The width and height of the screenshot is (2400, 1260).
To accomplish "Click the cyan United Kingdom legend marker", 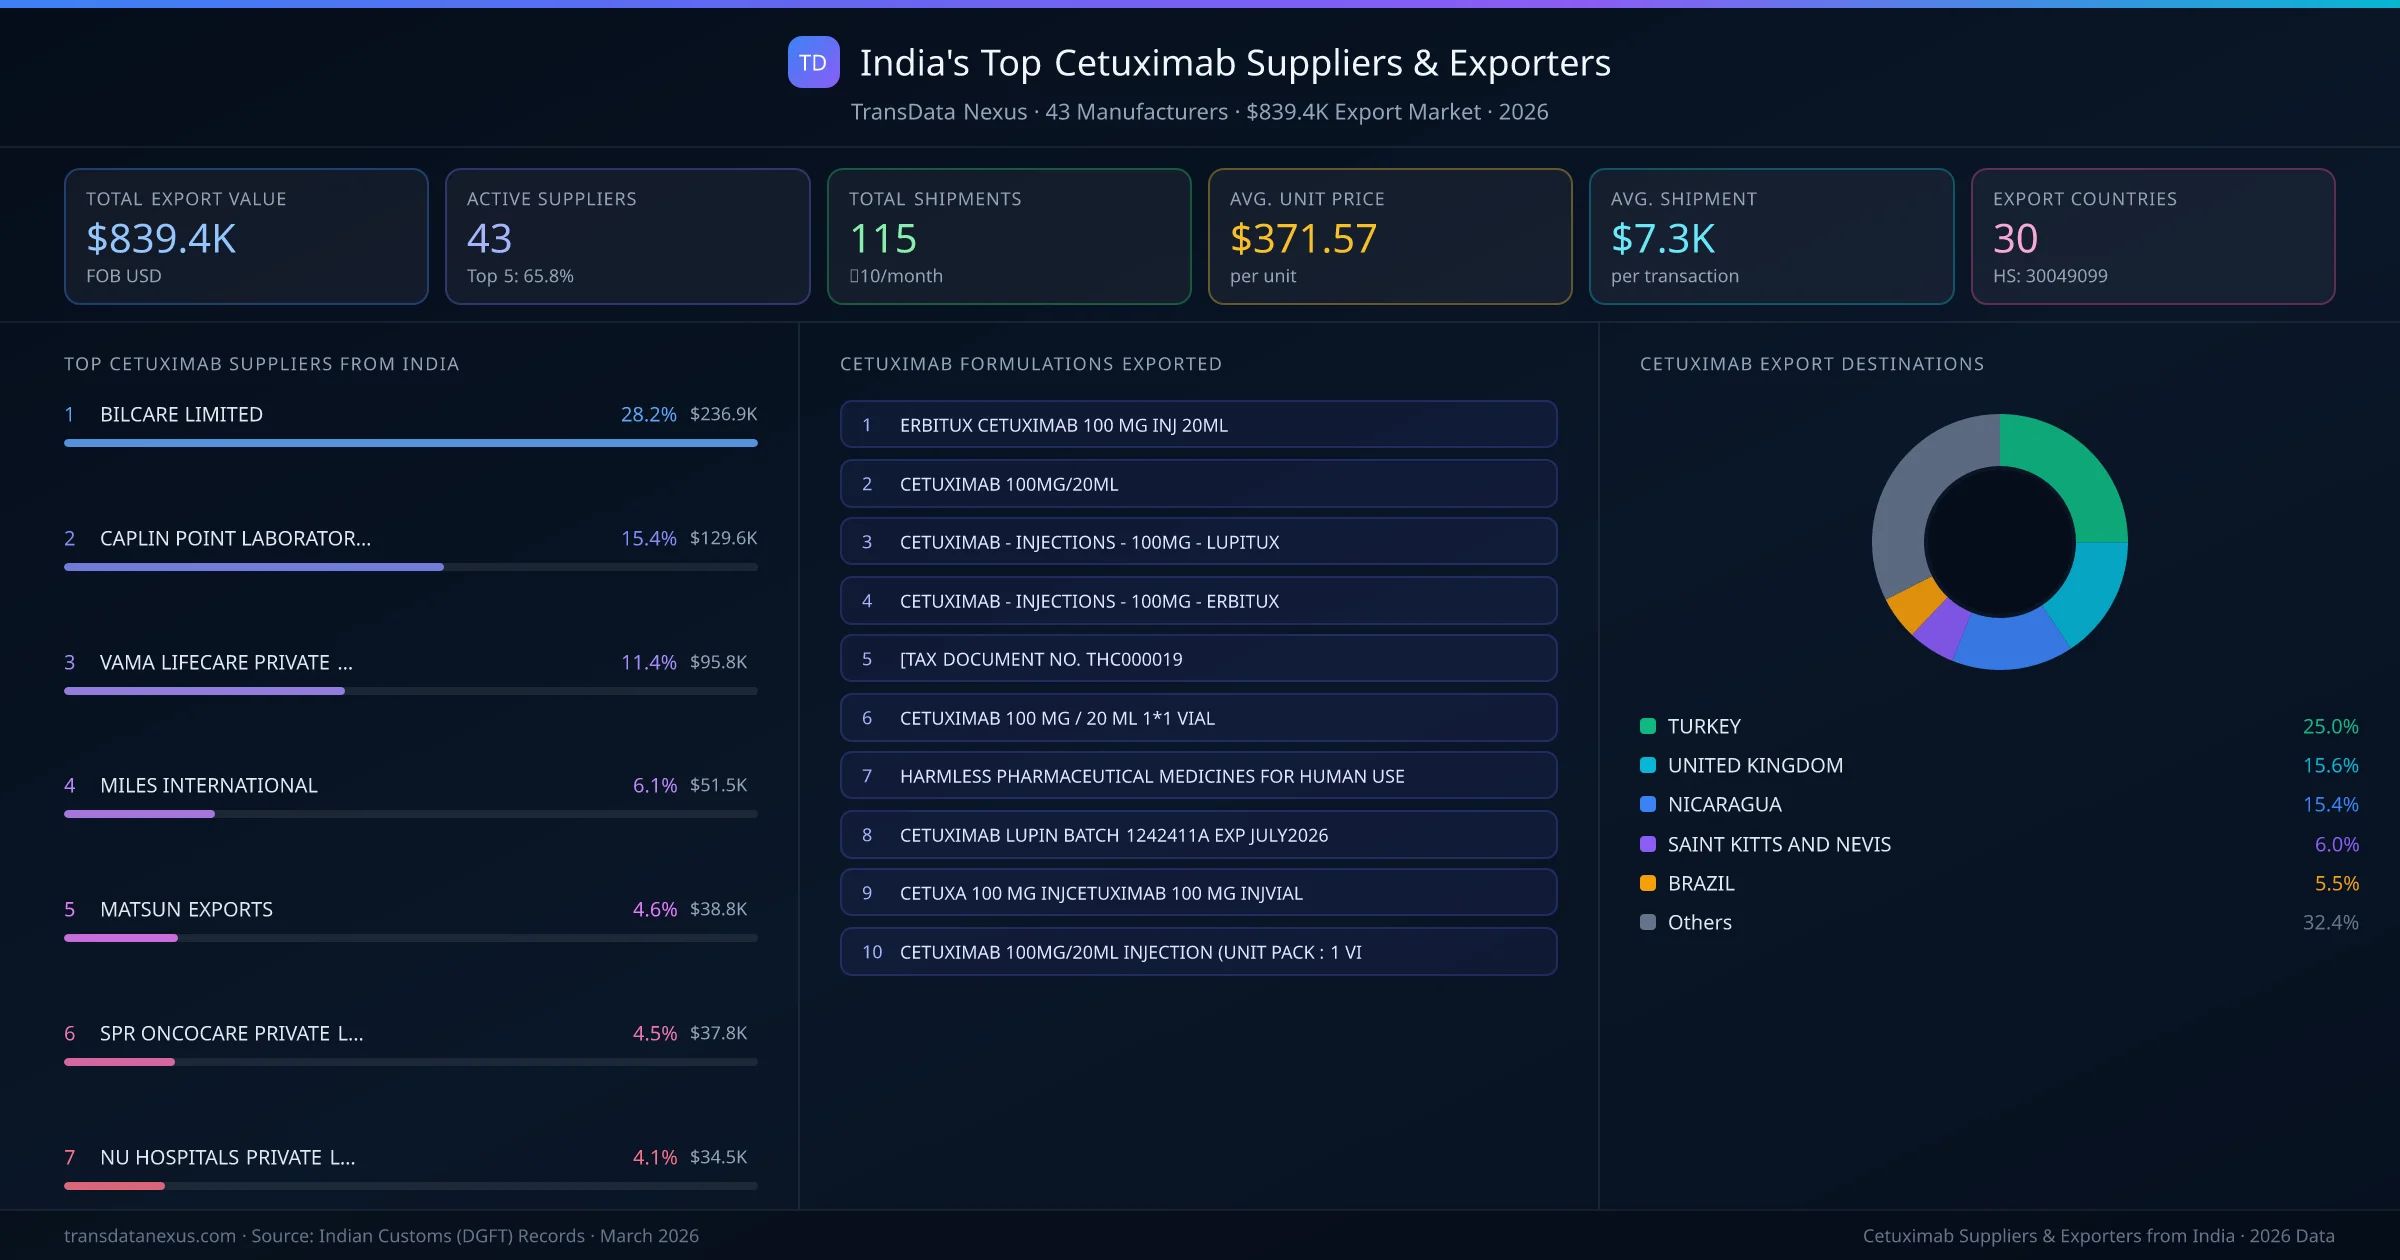I will [x=1646, y=765].
